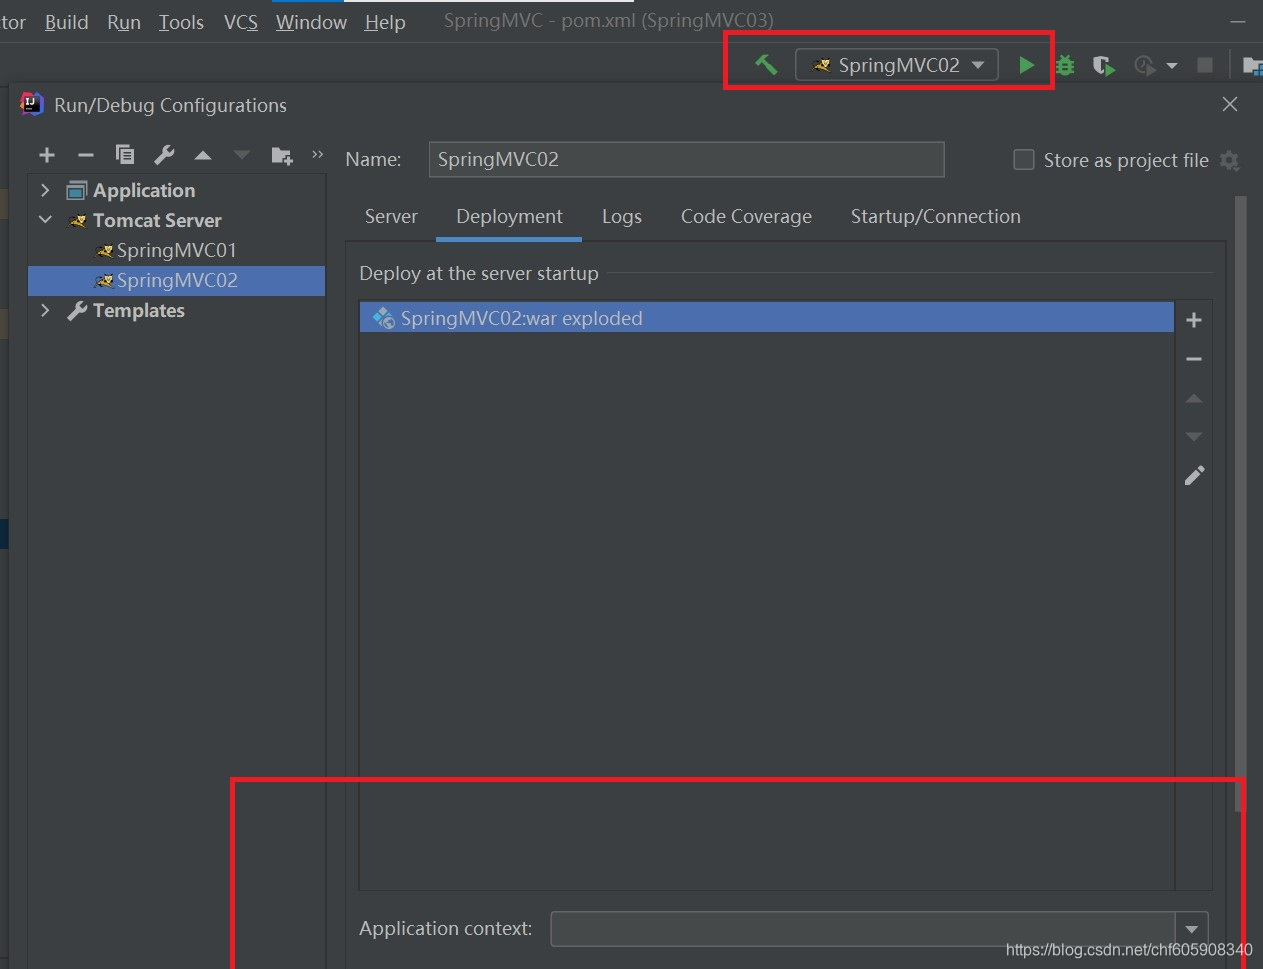Add new configuration with plus icon

coord(47,155)
